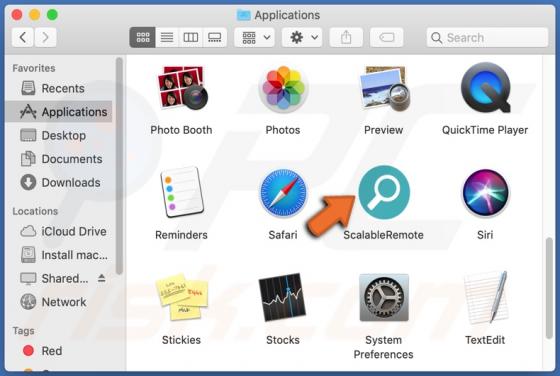Screen dimensions: 560x376
Task: Open the Stocks app icon
Action: pyautogui.click(x=282, y=297)
